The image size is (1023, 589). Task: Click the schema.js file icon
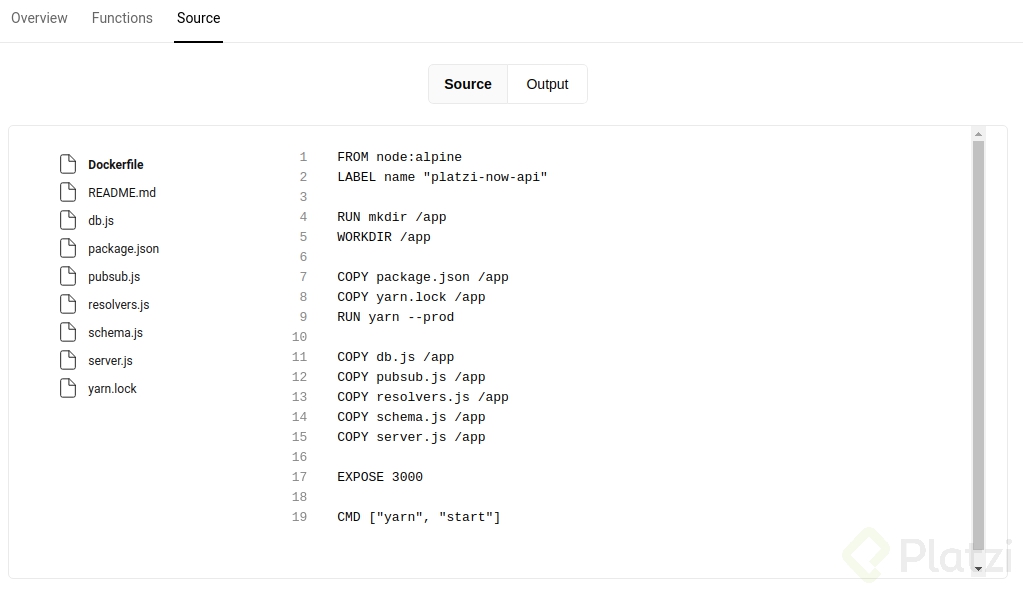point(68,331)
